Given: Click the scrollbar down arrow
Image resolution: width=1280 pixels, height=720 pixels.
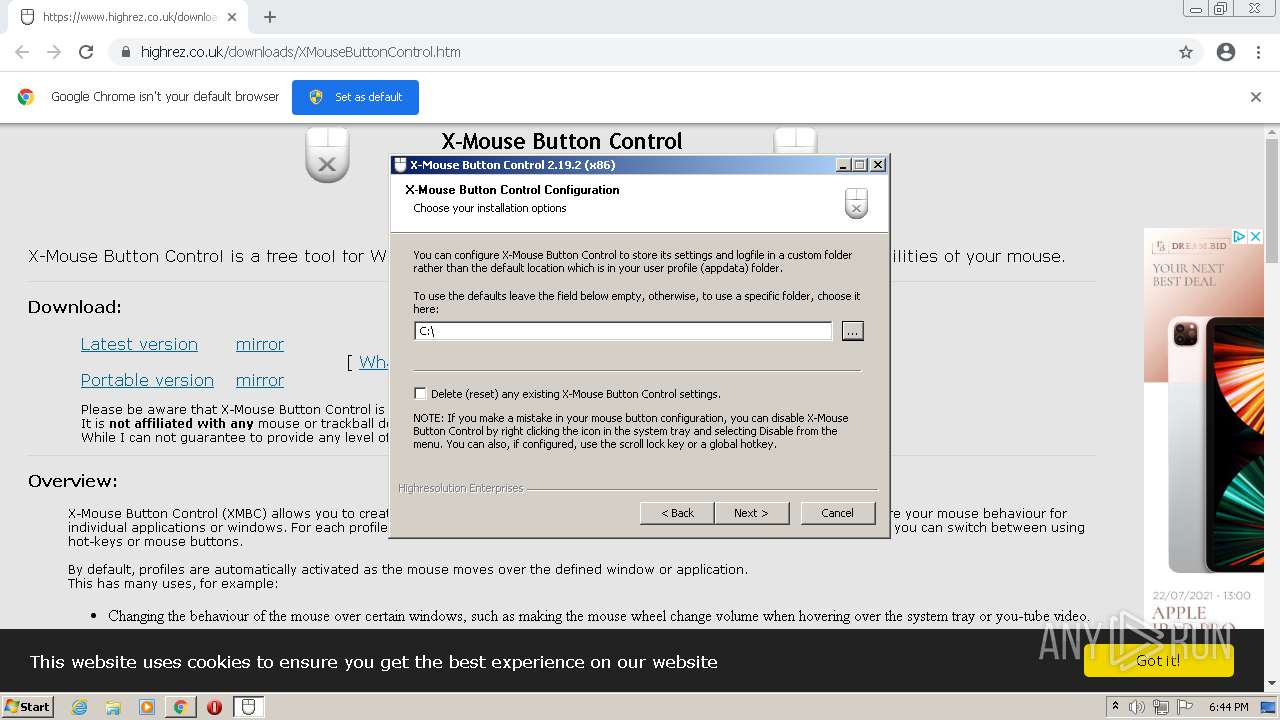Looking at the screenshot, I should click(1272, 683).
